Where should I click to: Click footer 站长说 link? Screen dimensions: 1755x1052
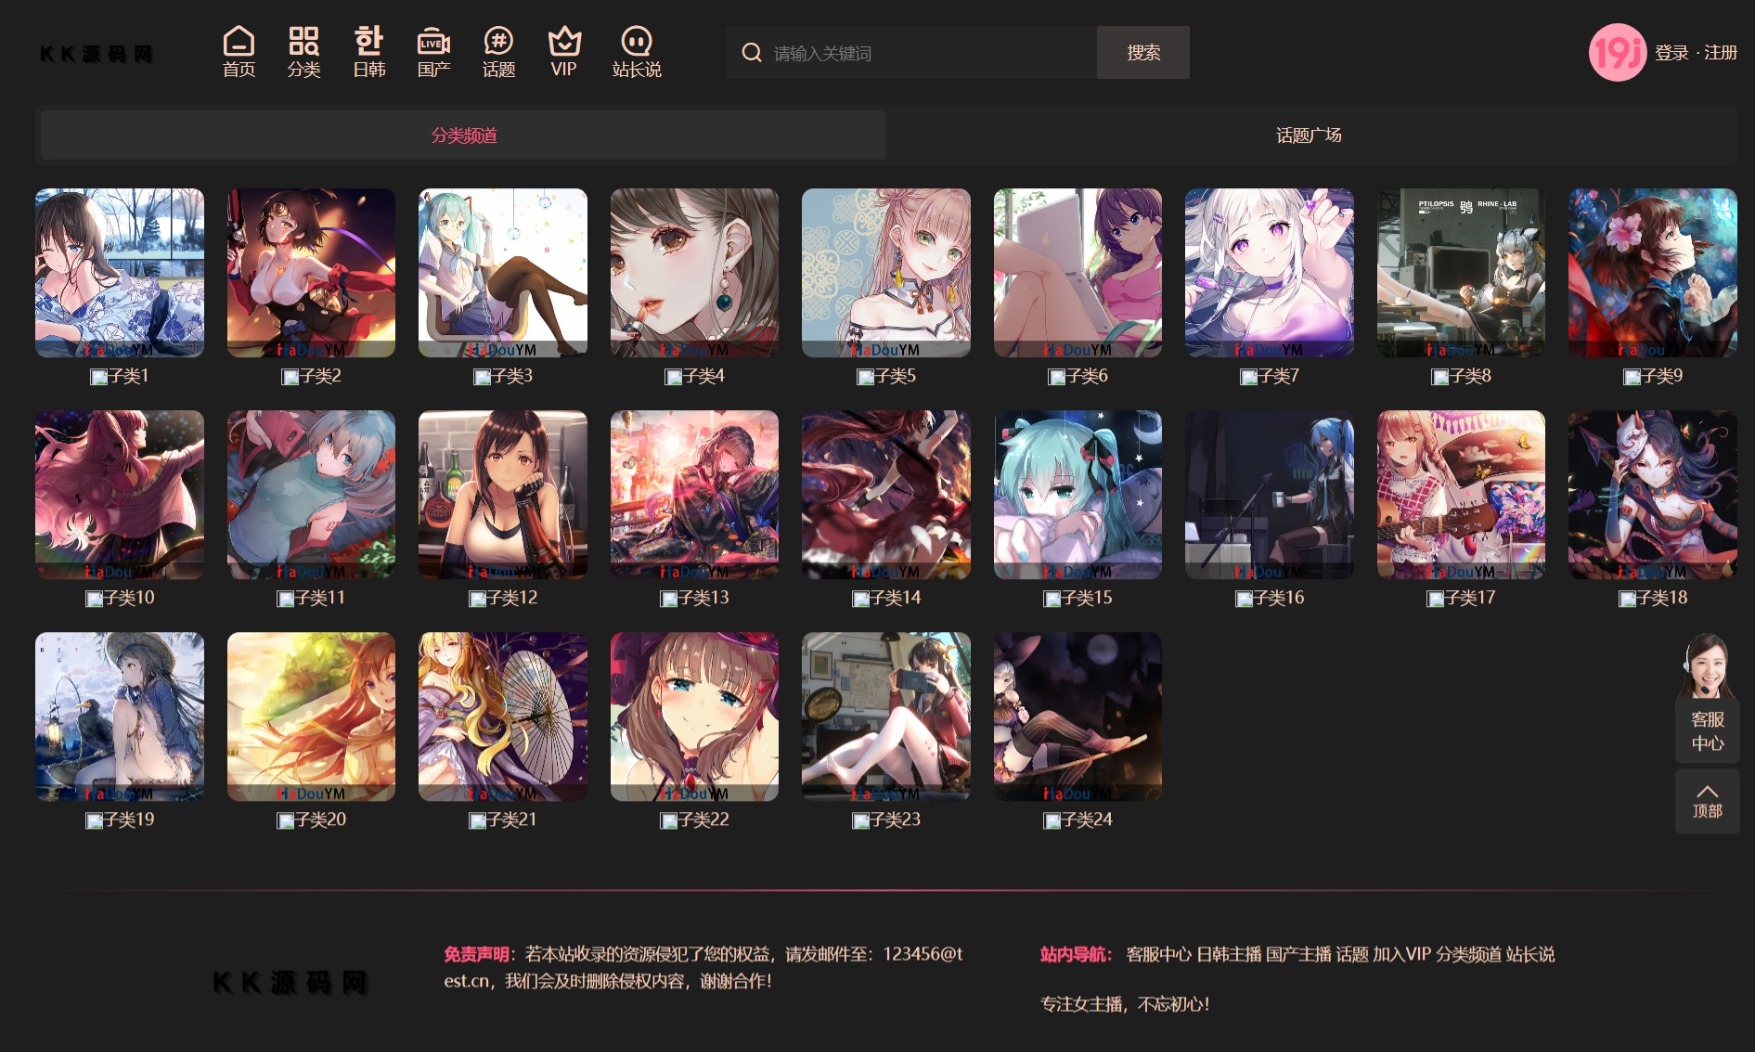(1531, 955)
